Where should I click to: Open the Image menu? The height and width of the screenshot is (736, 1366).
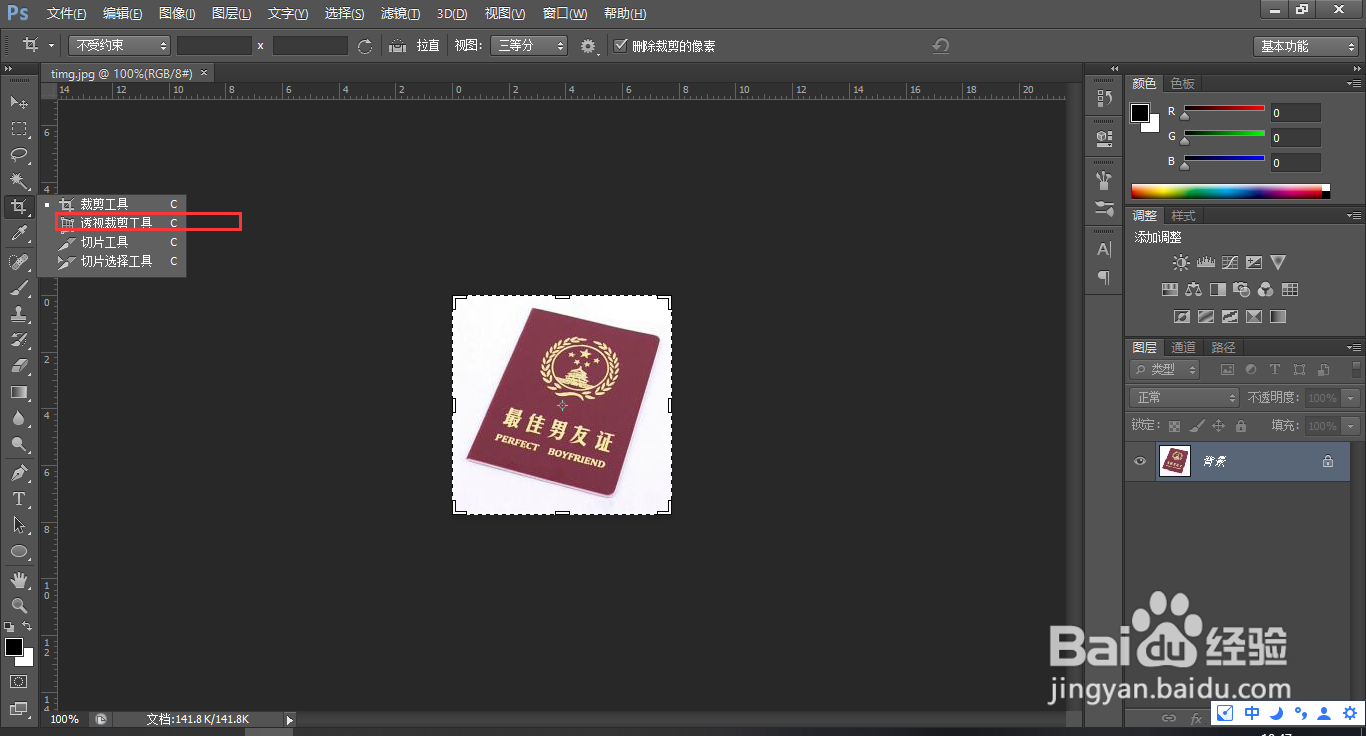pyautogui.click(x=177, y=14)
